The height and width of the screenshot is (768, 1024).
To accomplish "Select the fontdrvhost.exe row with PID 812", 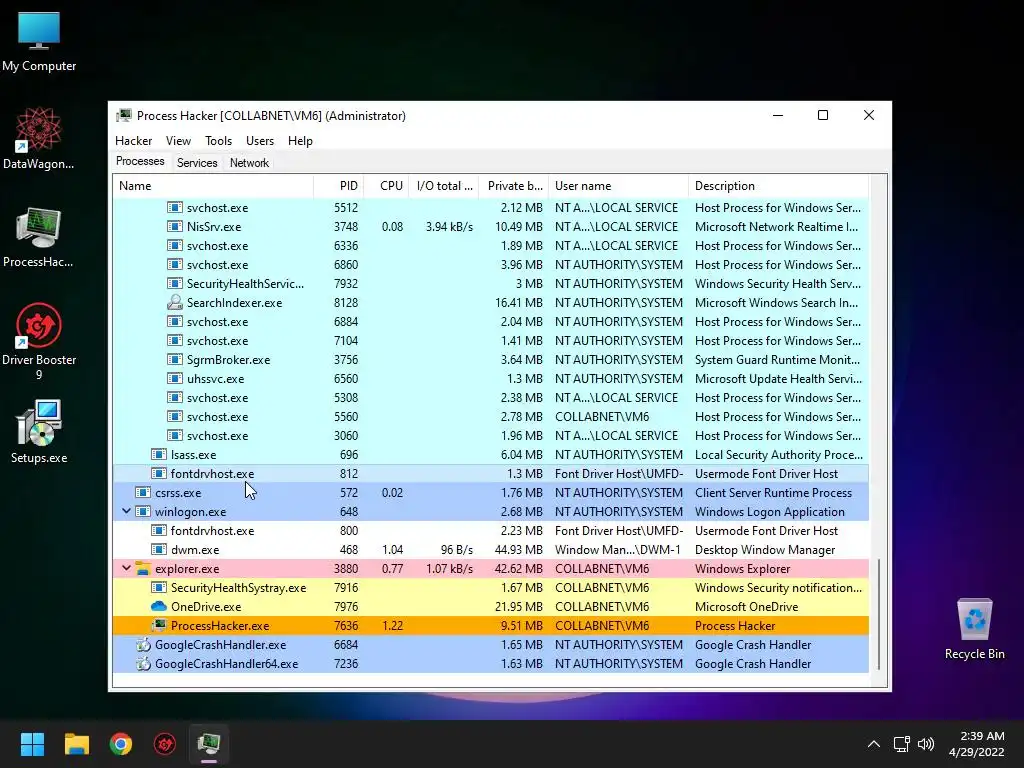I will (490, 473).
